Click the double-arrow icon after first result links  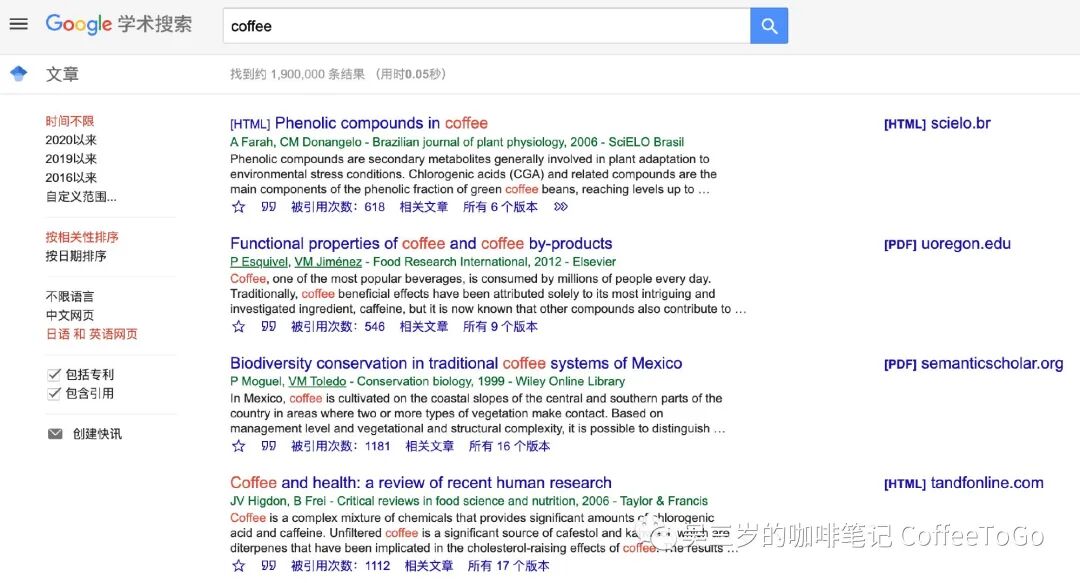tap(561, 207)
